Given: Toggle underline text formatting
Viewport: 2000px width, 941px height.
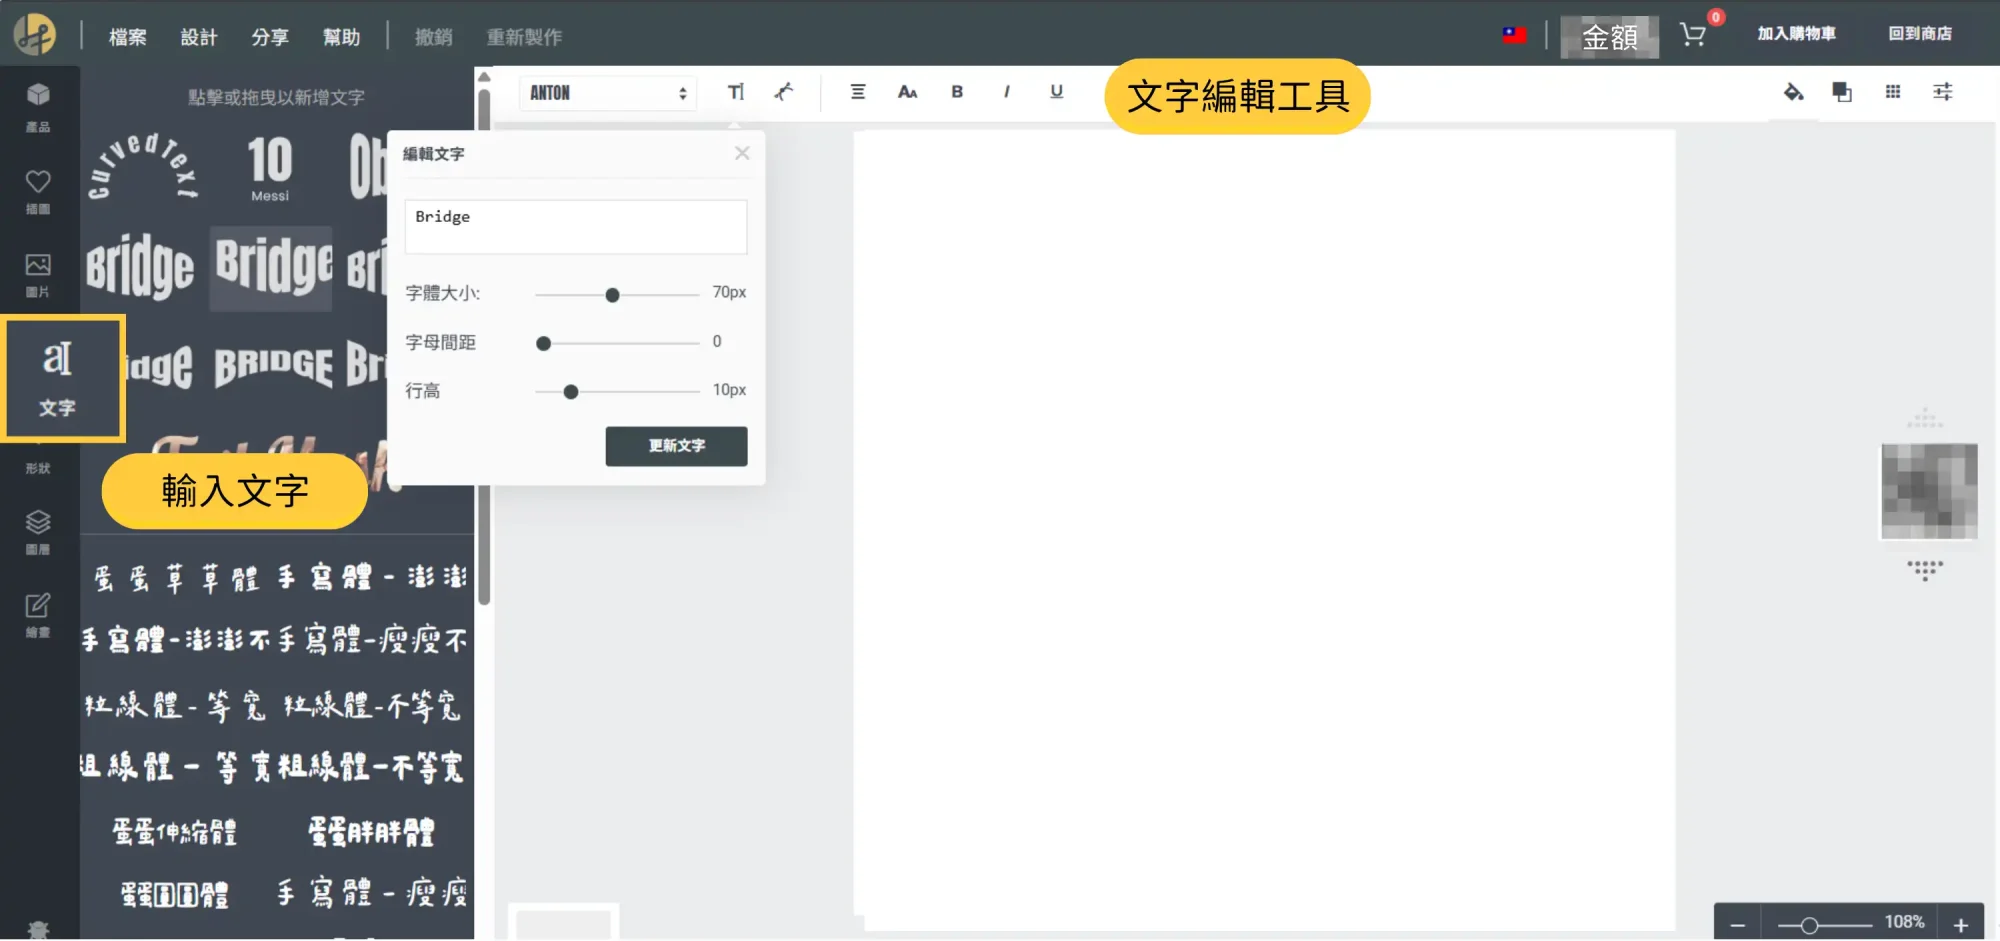Looking at the screenshot, I should tap(1056, 92).
